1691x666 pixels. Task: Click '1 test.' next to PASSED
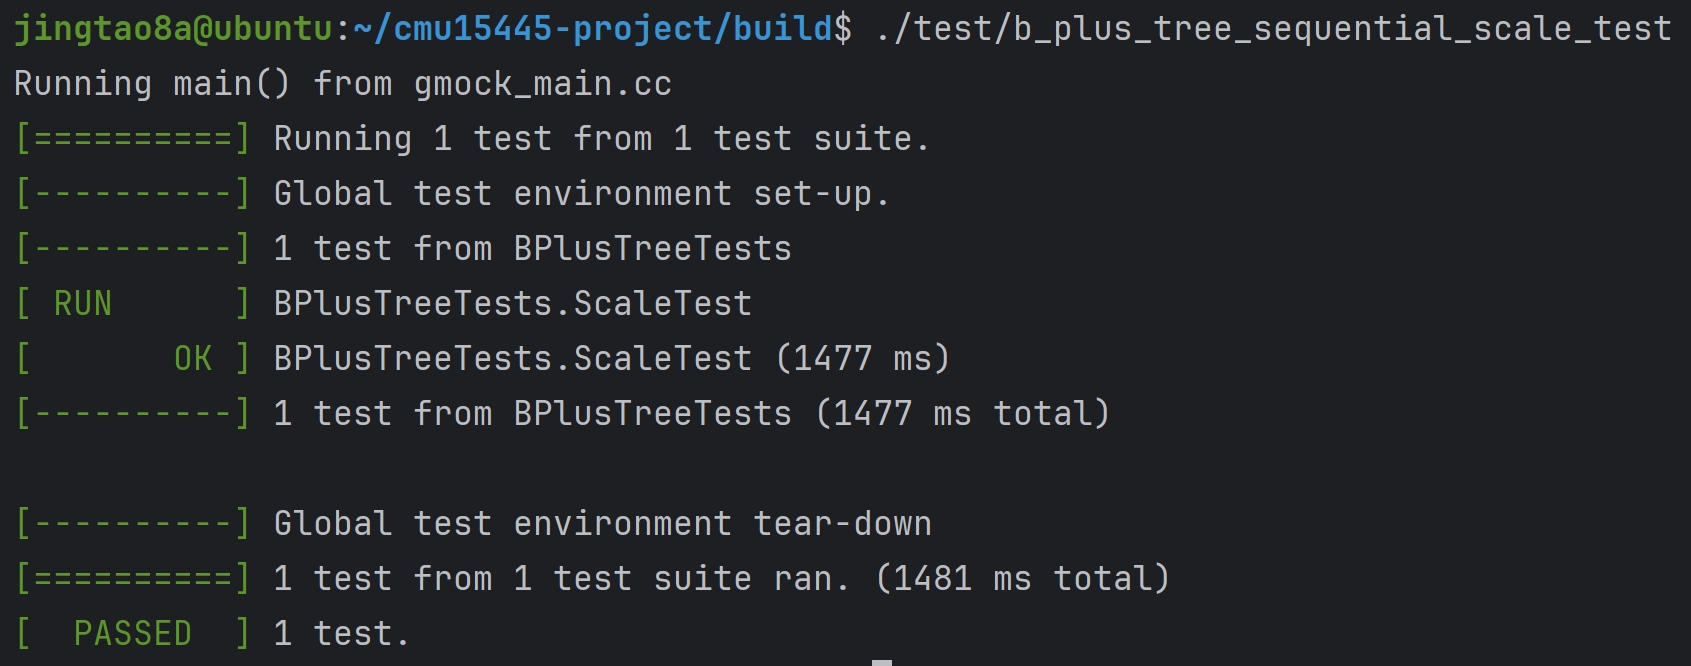tap(342, 634)
